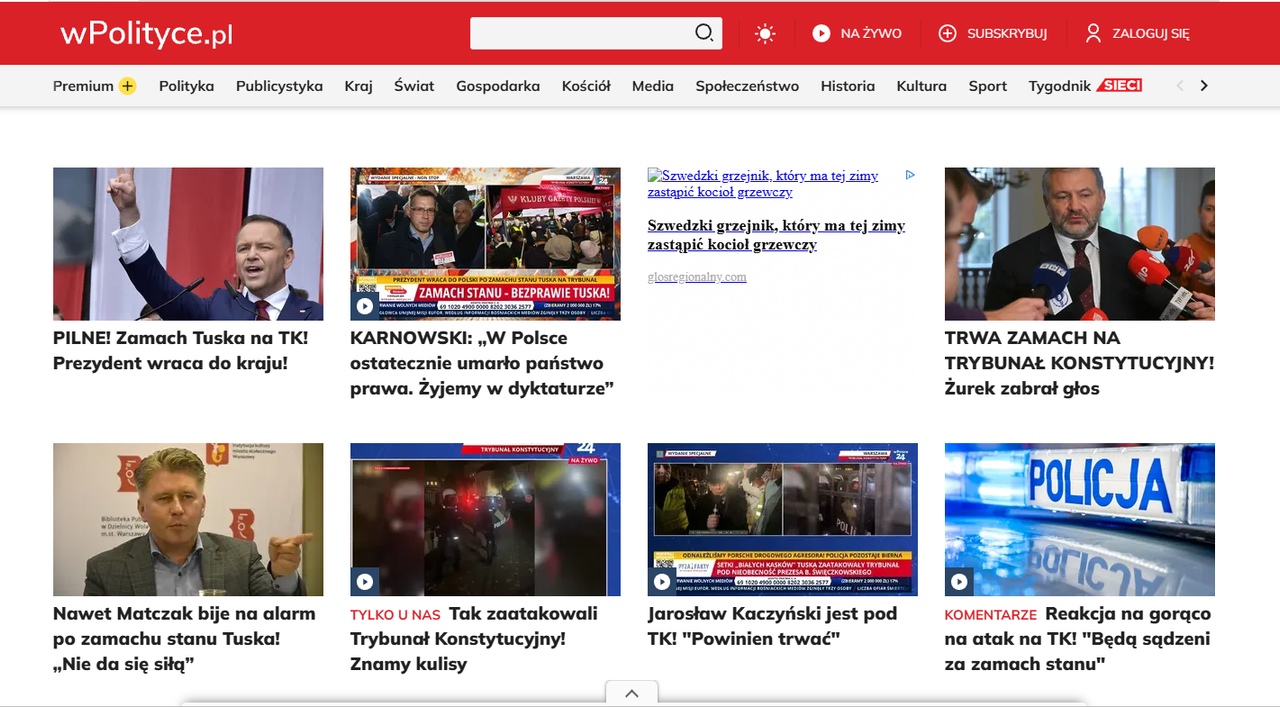Open Premium plus section
1280x707 pixels.
(94, 86)
